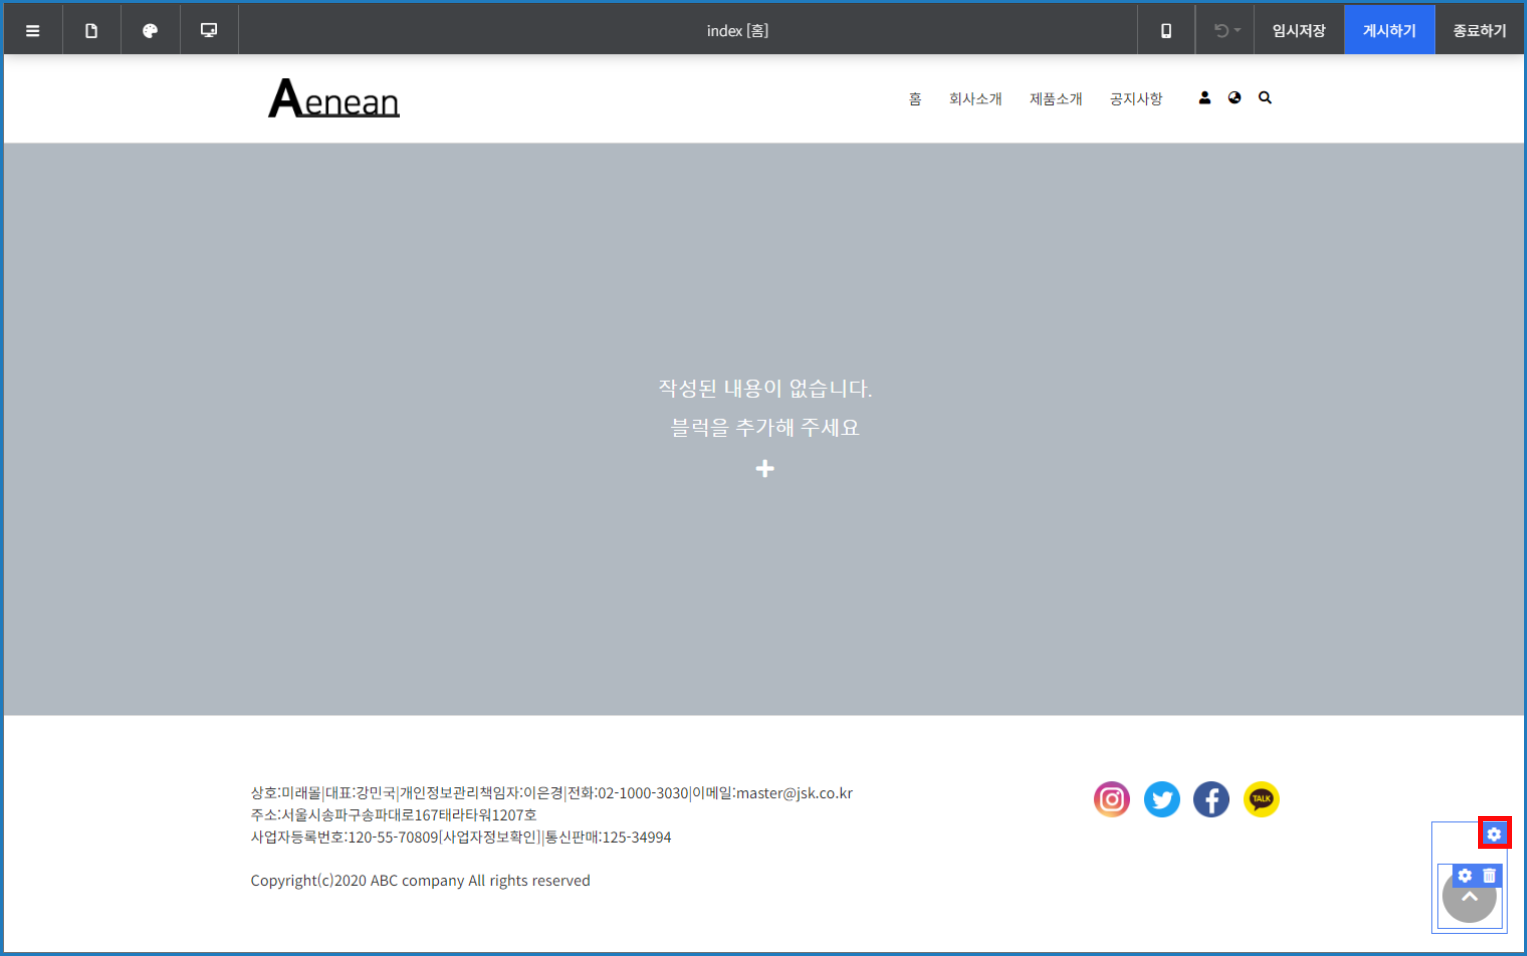The image size is (1527, 956).
Task: Click the Aenean site logo
Action: coord(334,98)
